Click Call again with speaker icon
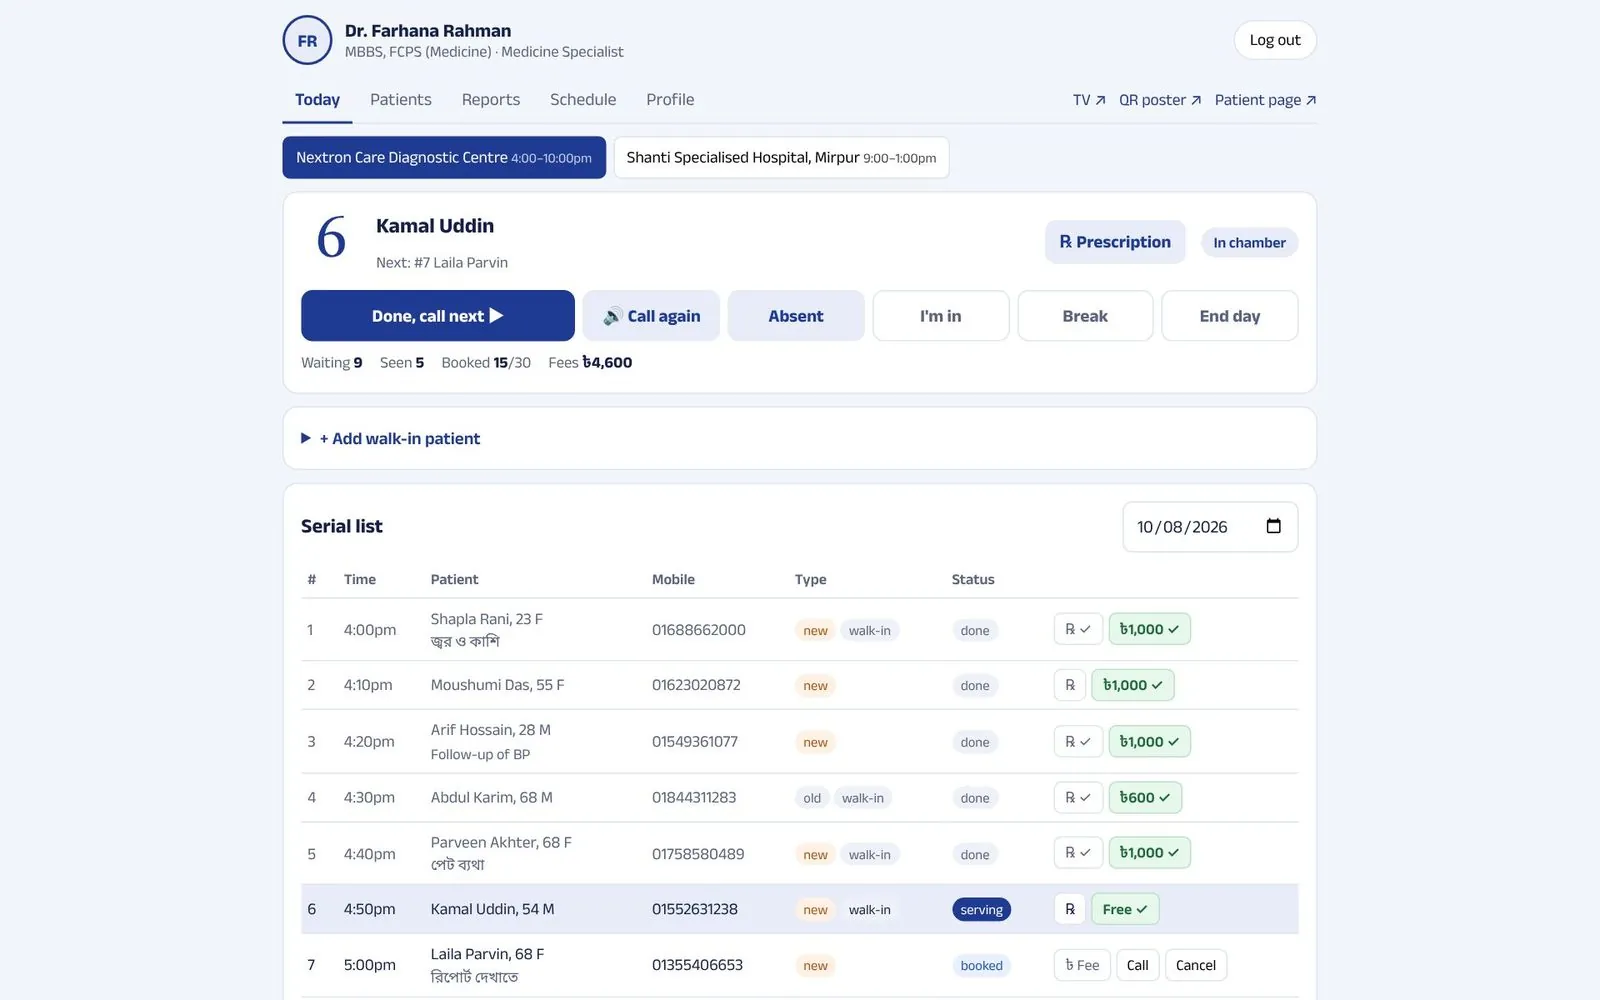 click(651, 316)
